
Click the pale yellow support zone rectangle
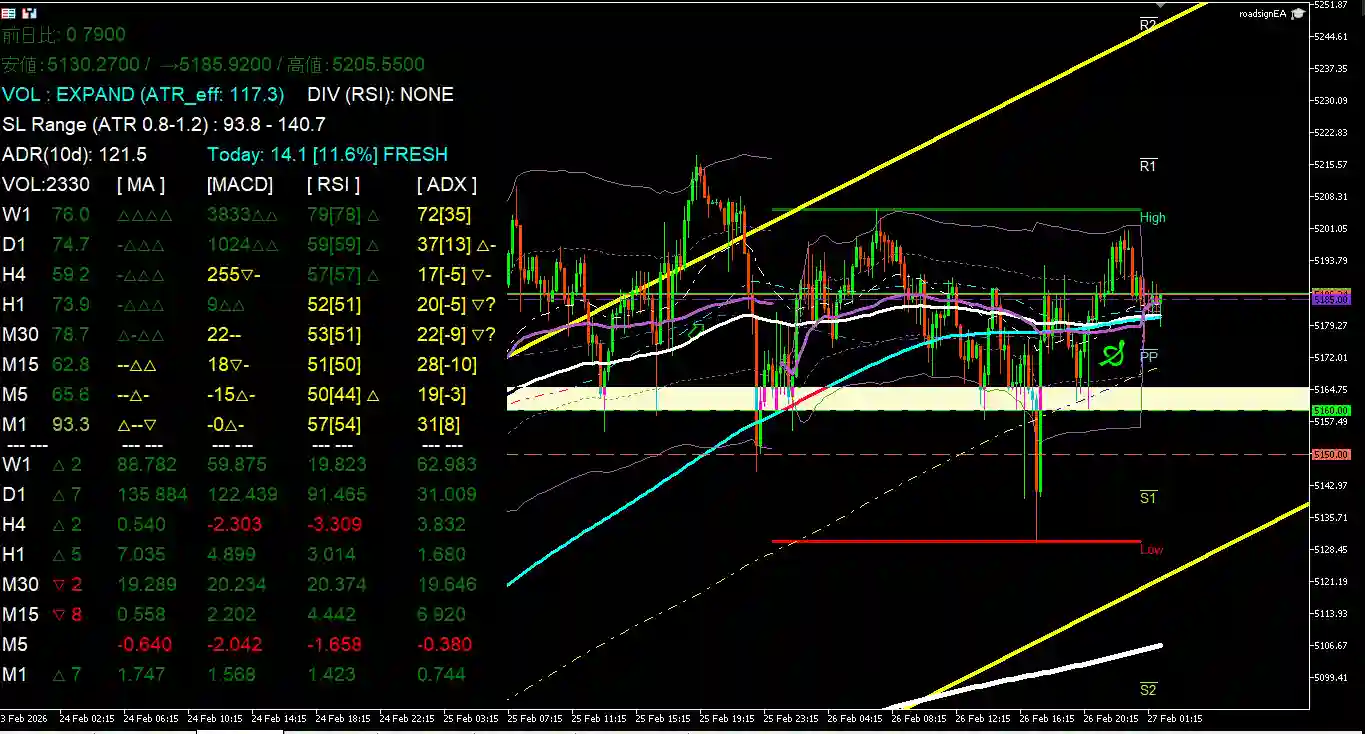click(x=820, y=398)
